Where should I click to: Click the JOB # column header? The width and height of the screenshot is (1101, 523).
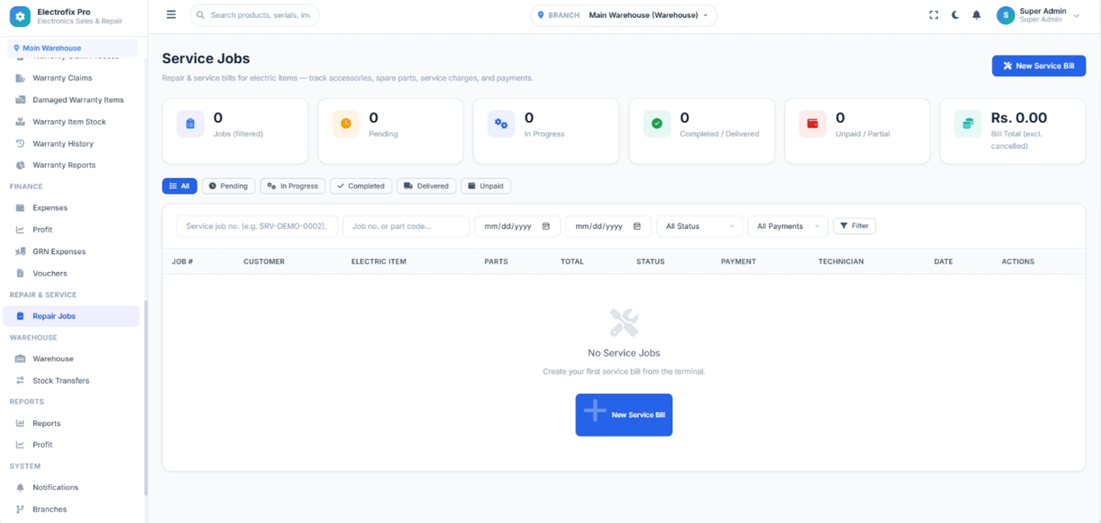click(x=183, y=261)
